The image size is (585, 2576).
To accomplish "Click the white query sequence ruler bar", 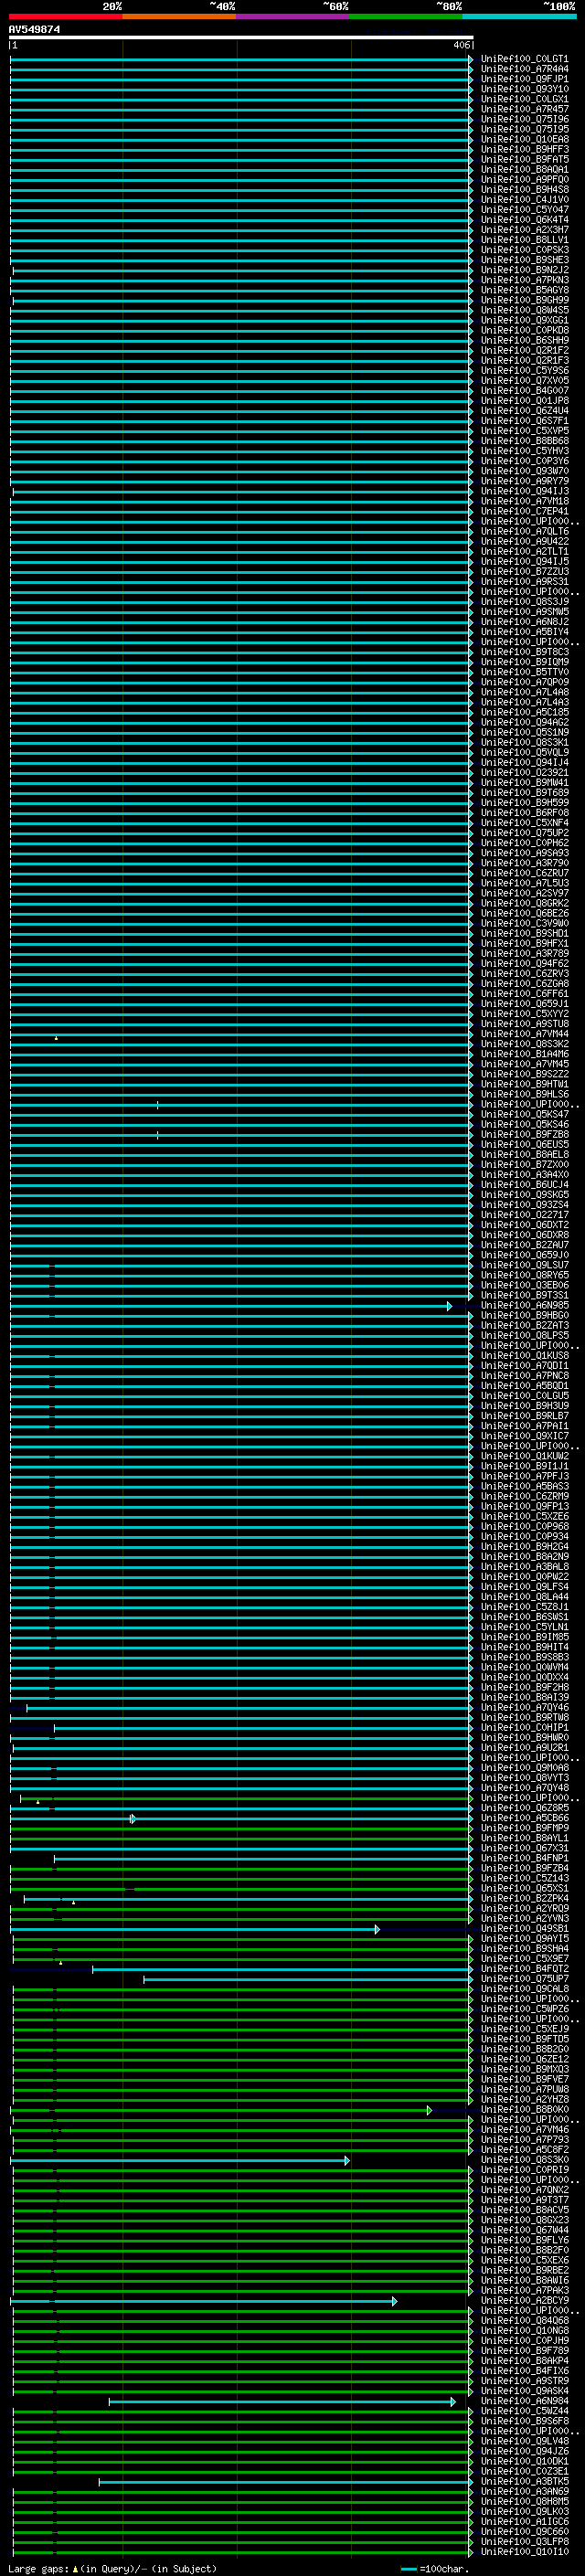I will point(241,38).
